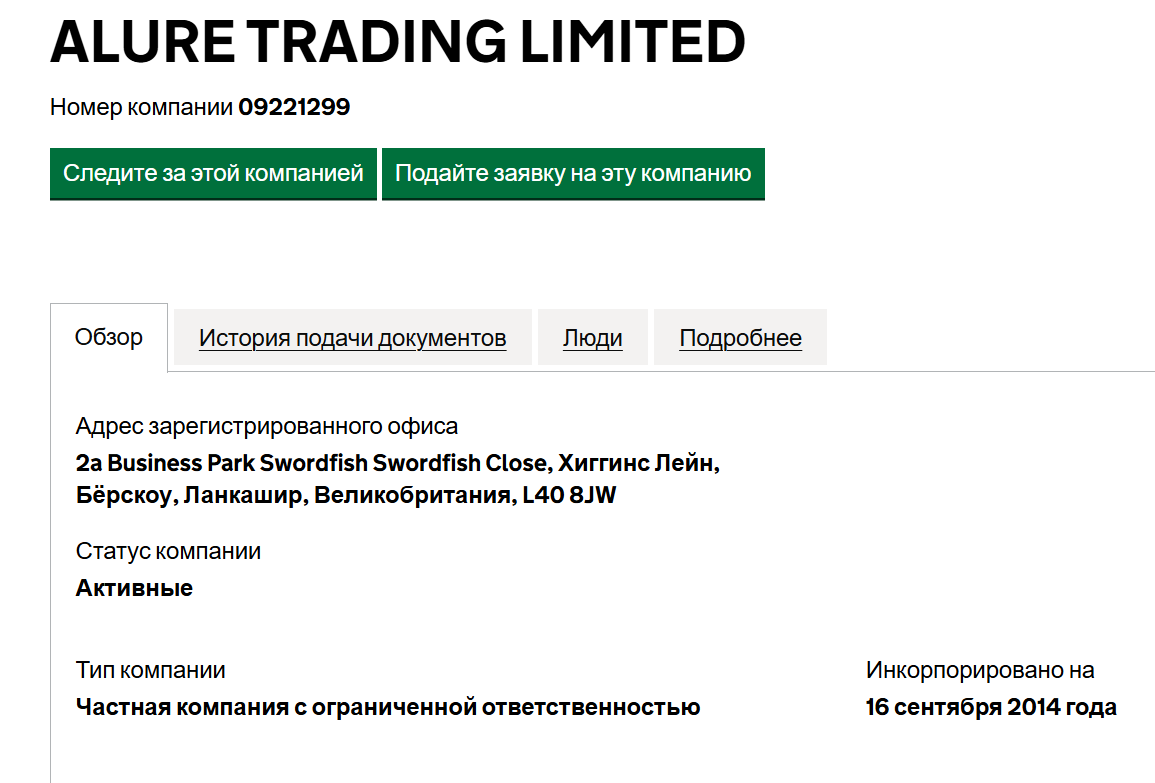
Task: Click the ALURE TRADING LIMITED heading
Action: pos(398,43)
